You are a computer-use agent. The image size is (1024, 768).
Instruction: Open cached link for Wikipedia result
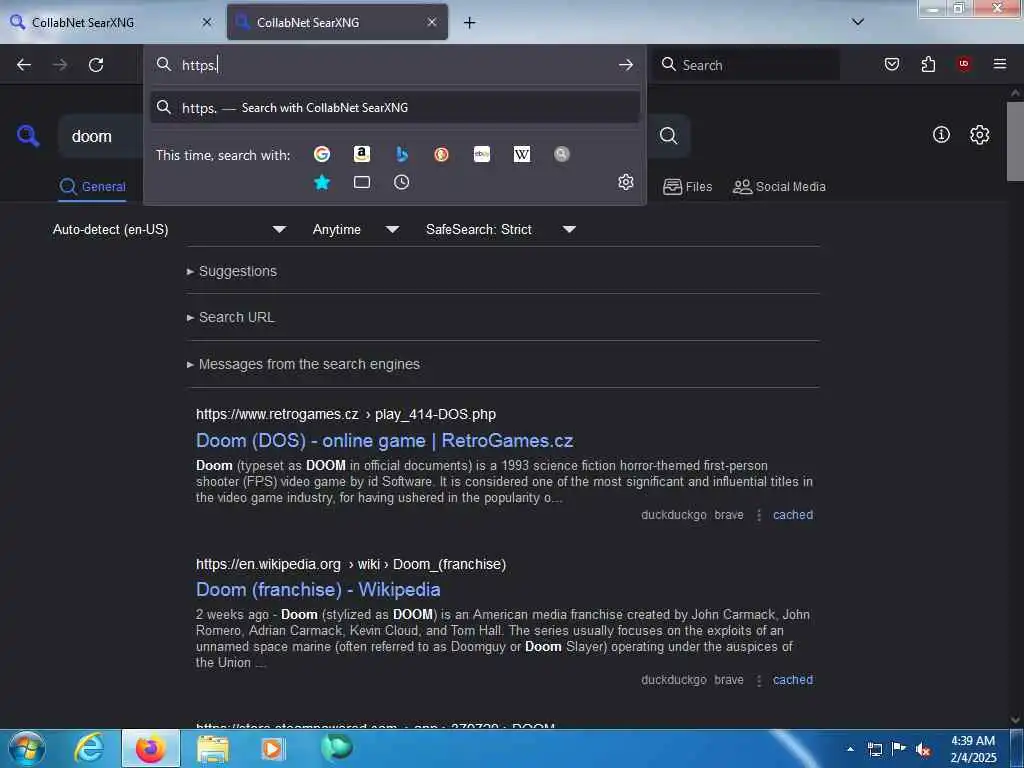[x=793, y=680]
